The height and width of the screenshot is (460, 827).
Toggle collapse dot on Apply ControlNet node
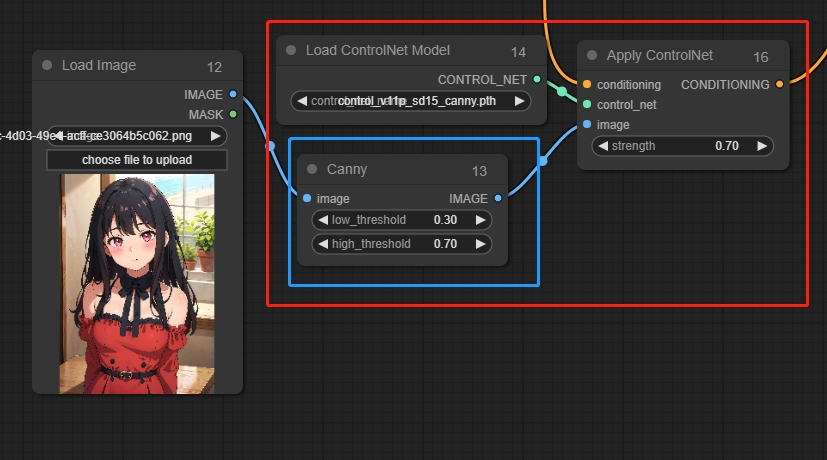tap(592, 56)
